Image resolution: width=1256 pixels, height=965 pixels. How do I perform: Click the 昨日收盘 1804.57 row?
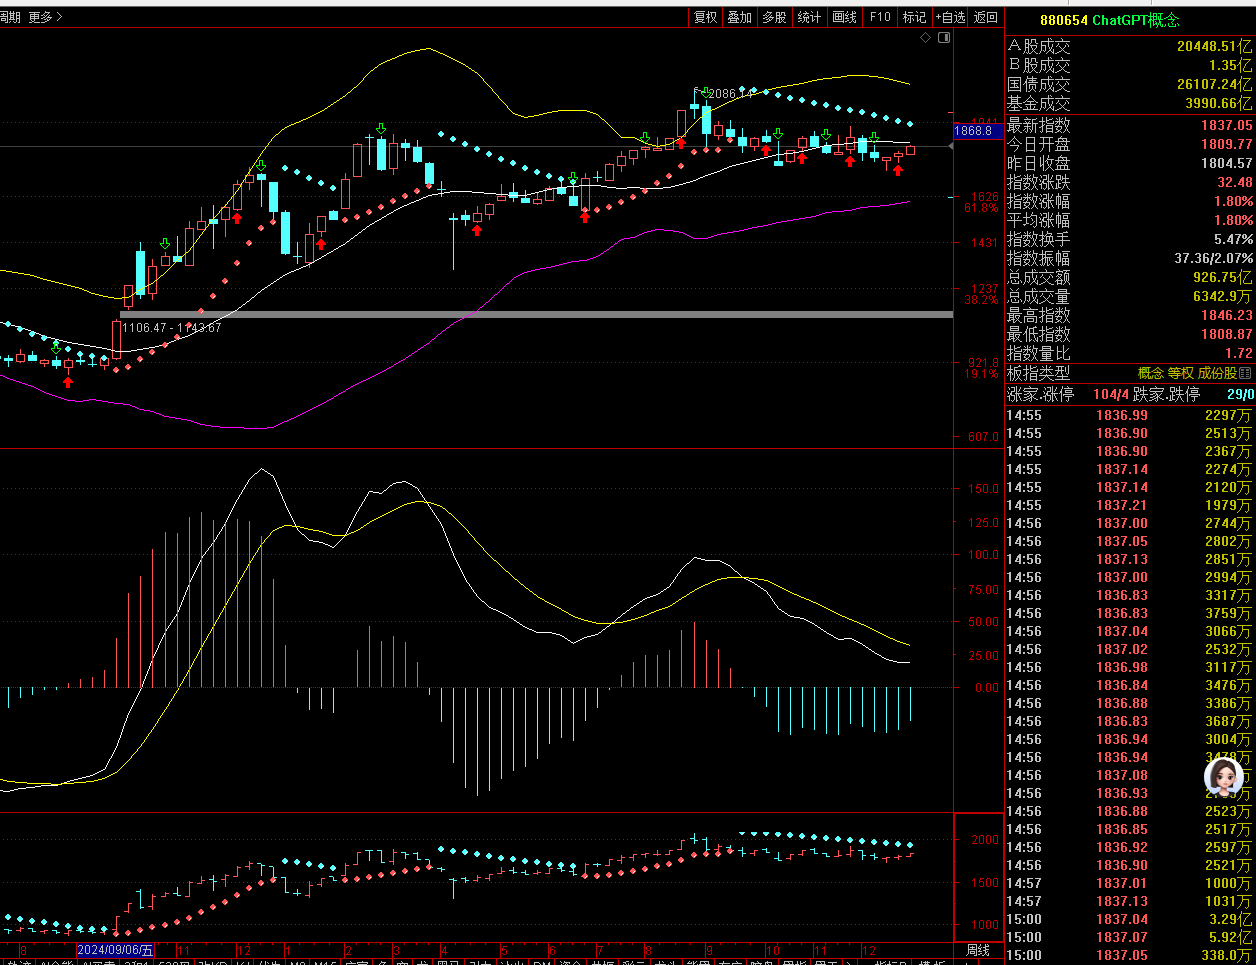[1130, 163]
